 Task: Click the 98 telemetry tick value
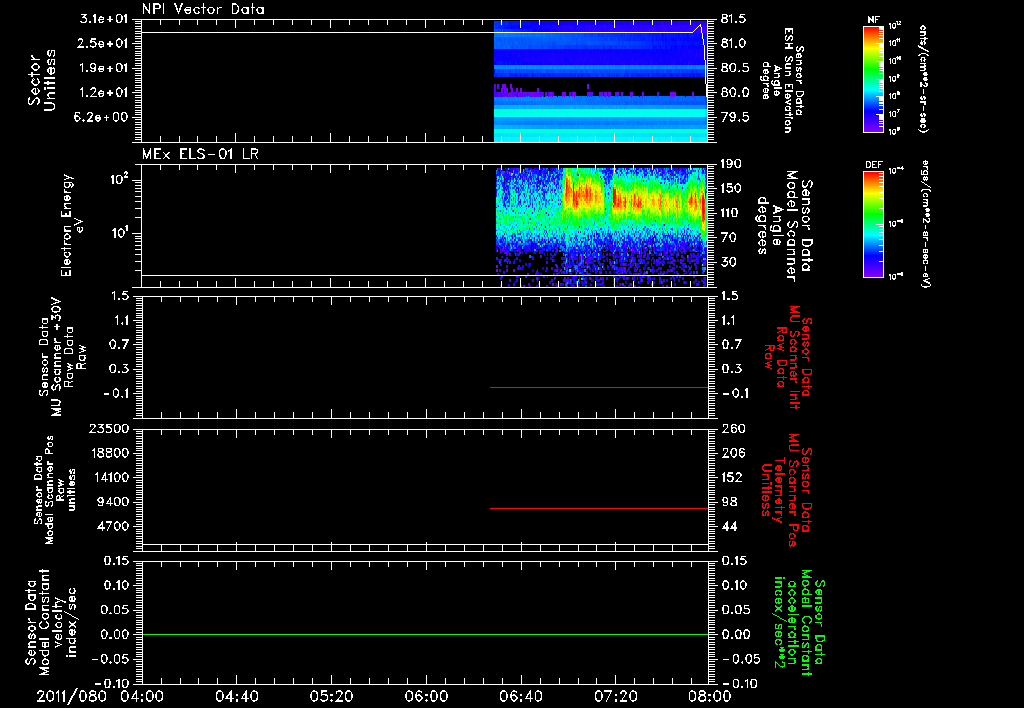point(729,502)
